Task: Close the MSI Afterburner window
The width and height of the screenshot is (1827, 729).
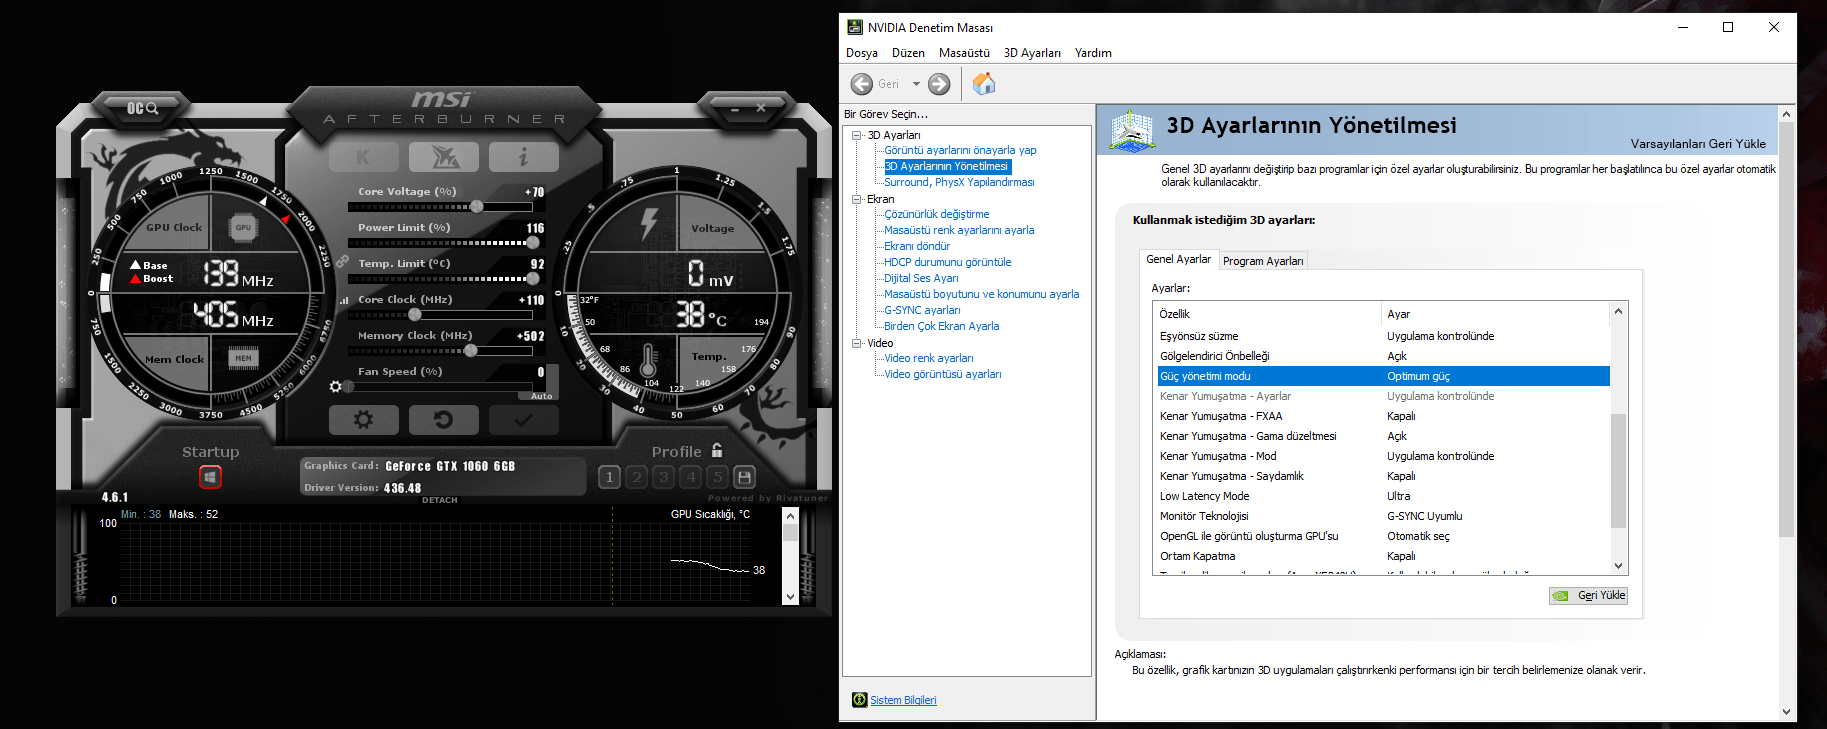Action: pos(761,108)
